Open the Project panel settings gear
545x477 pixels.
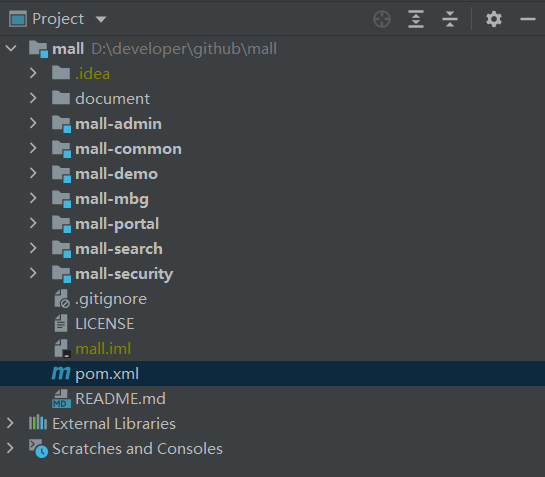coord(494,19)
